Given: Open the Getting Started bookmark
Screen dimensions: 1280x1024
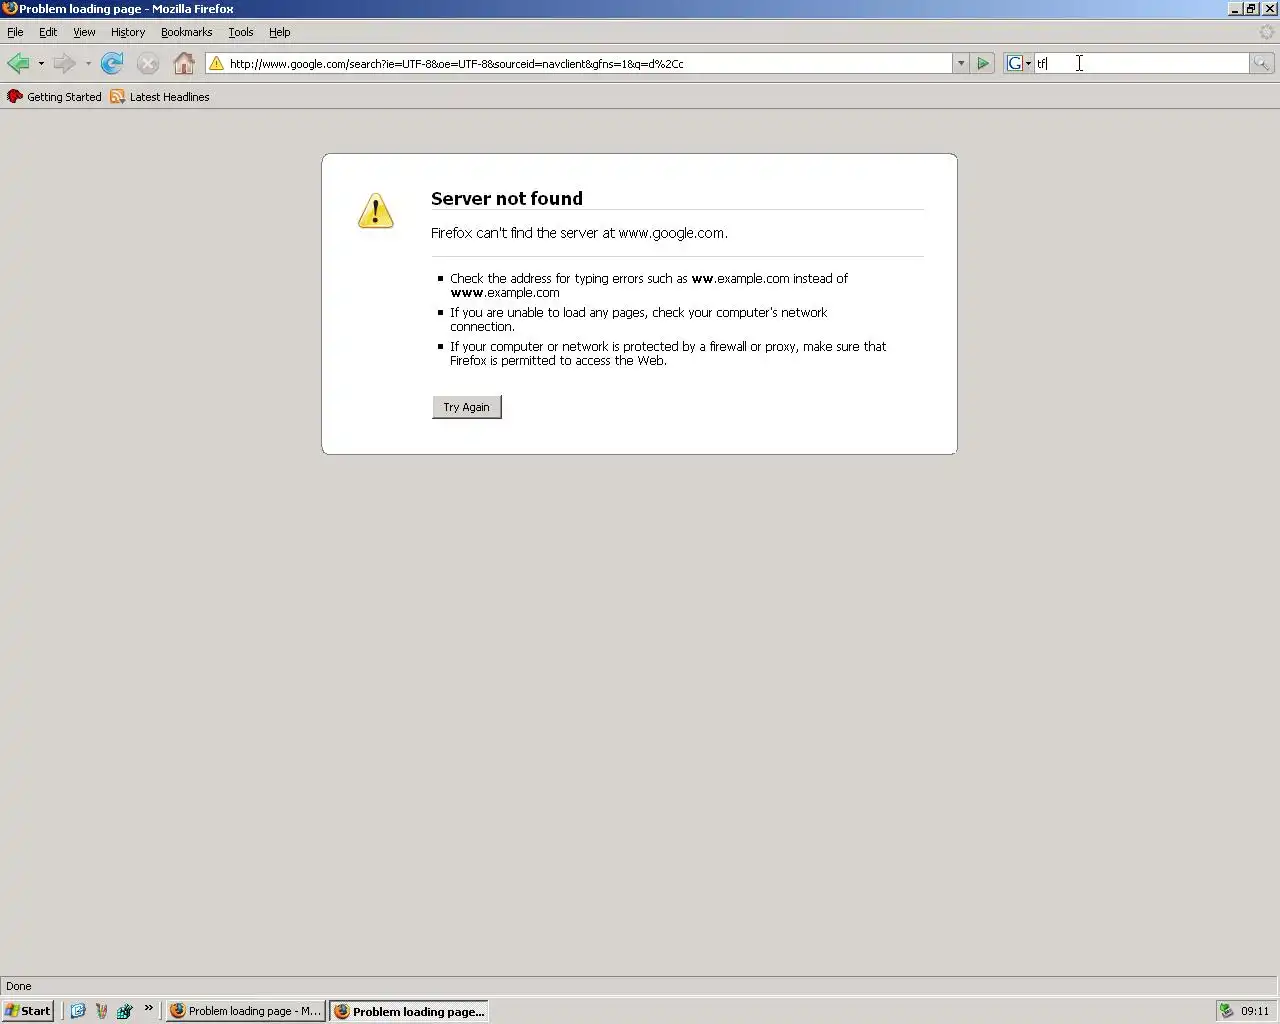Looking at the screenshot, I should pos(54,97).
